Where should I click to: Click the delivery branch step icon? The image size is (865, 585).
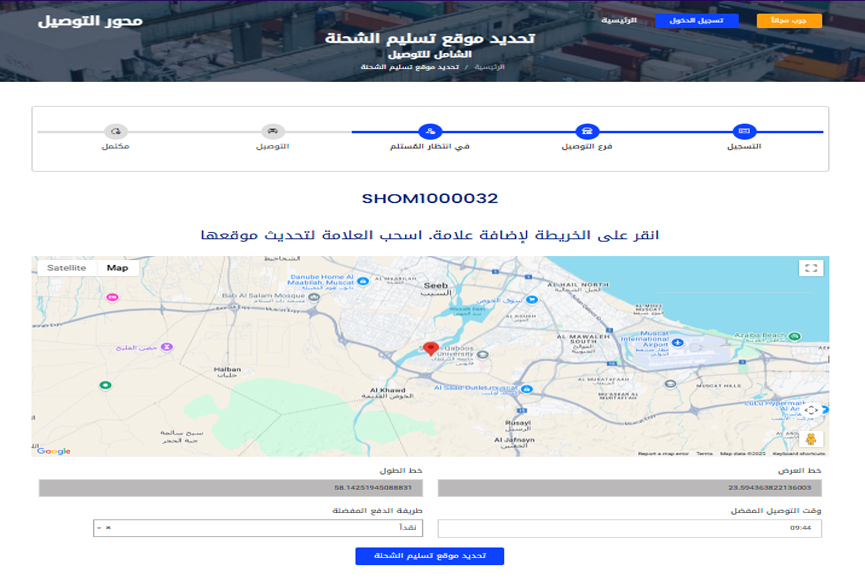[x=587, y=131]
